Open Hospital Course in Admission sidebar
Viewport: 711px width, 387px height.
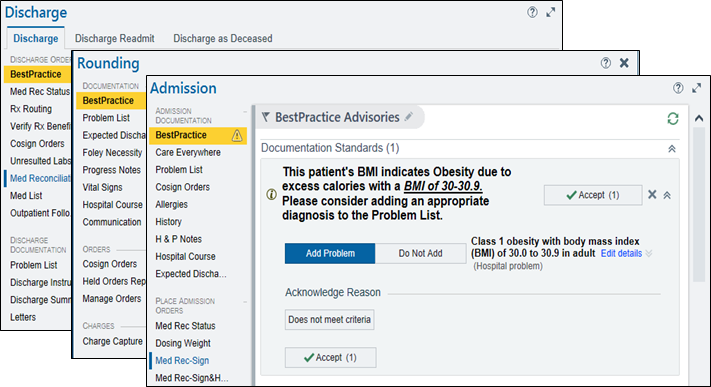pos(185,256)
